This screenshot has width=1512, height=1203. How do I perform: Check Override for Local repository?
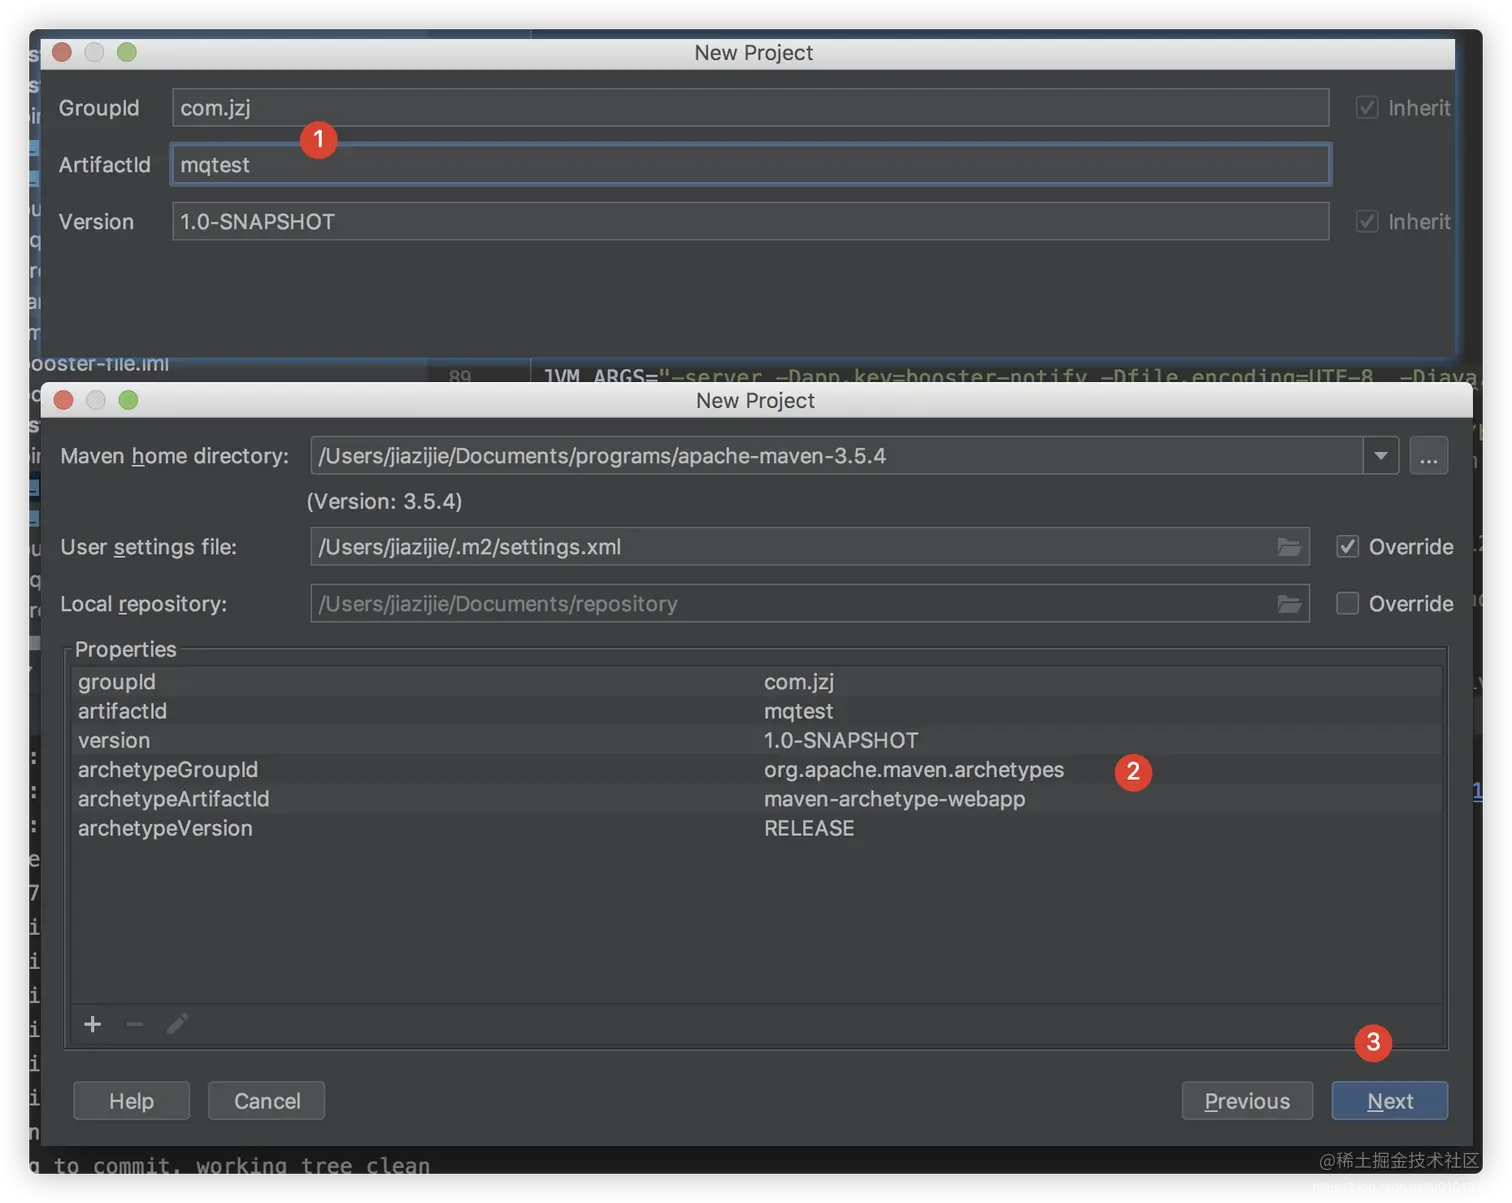[1348, 604]
